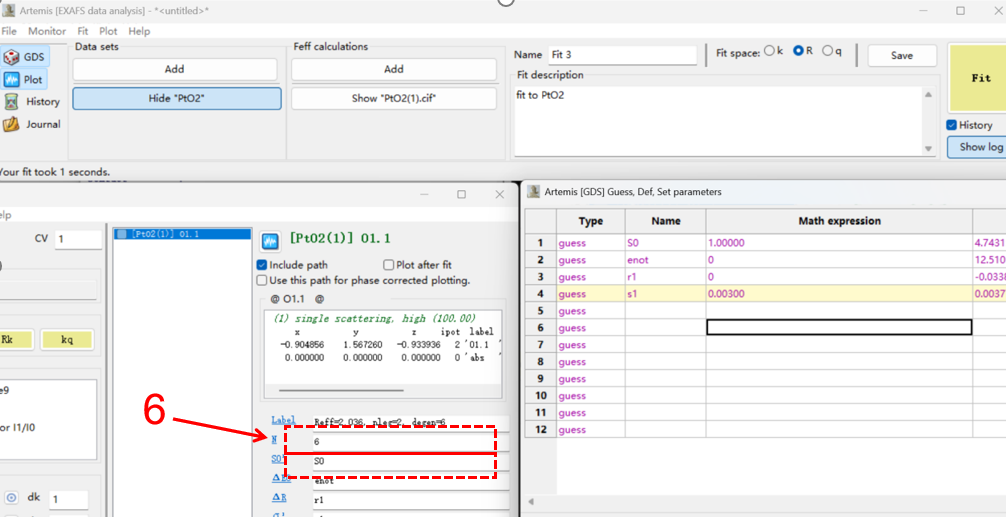
Task: Select the enot name cell in GDS table
Action: tap(665, 260)
